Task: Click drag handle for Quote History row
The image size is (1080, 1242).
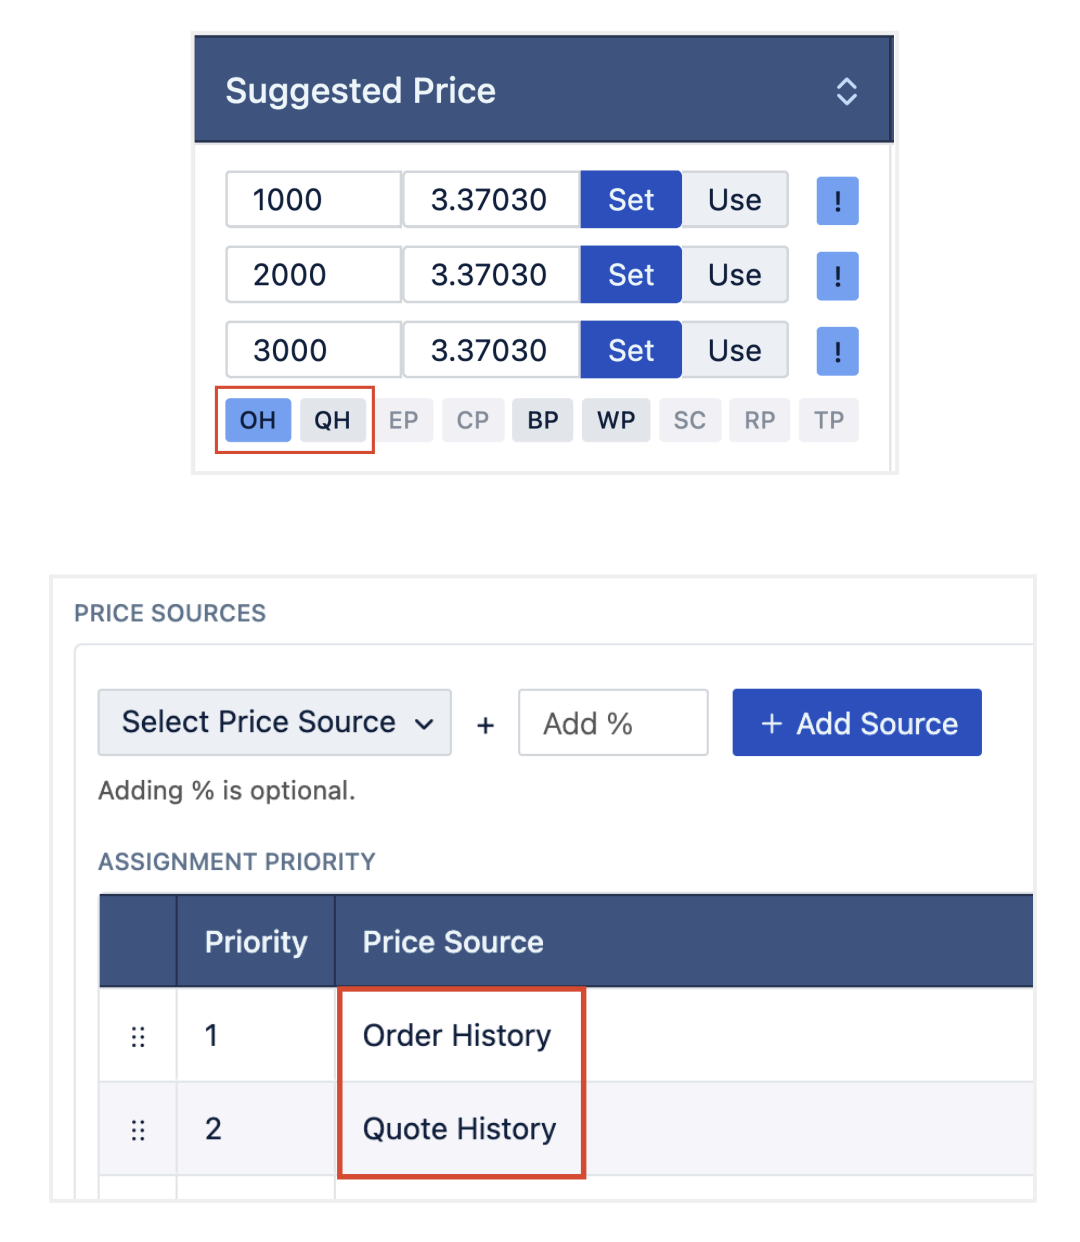Action: click(x=138, y=1130)
